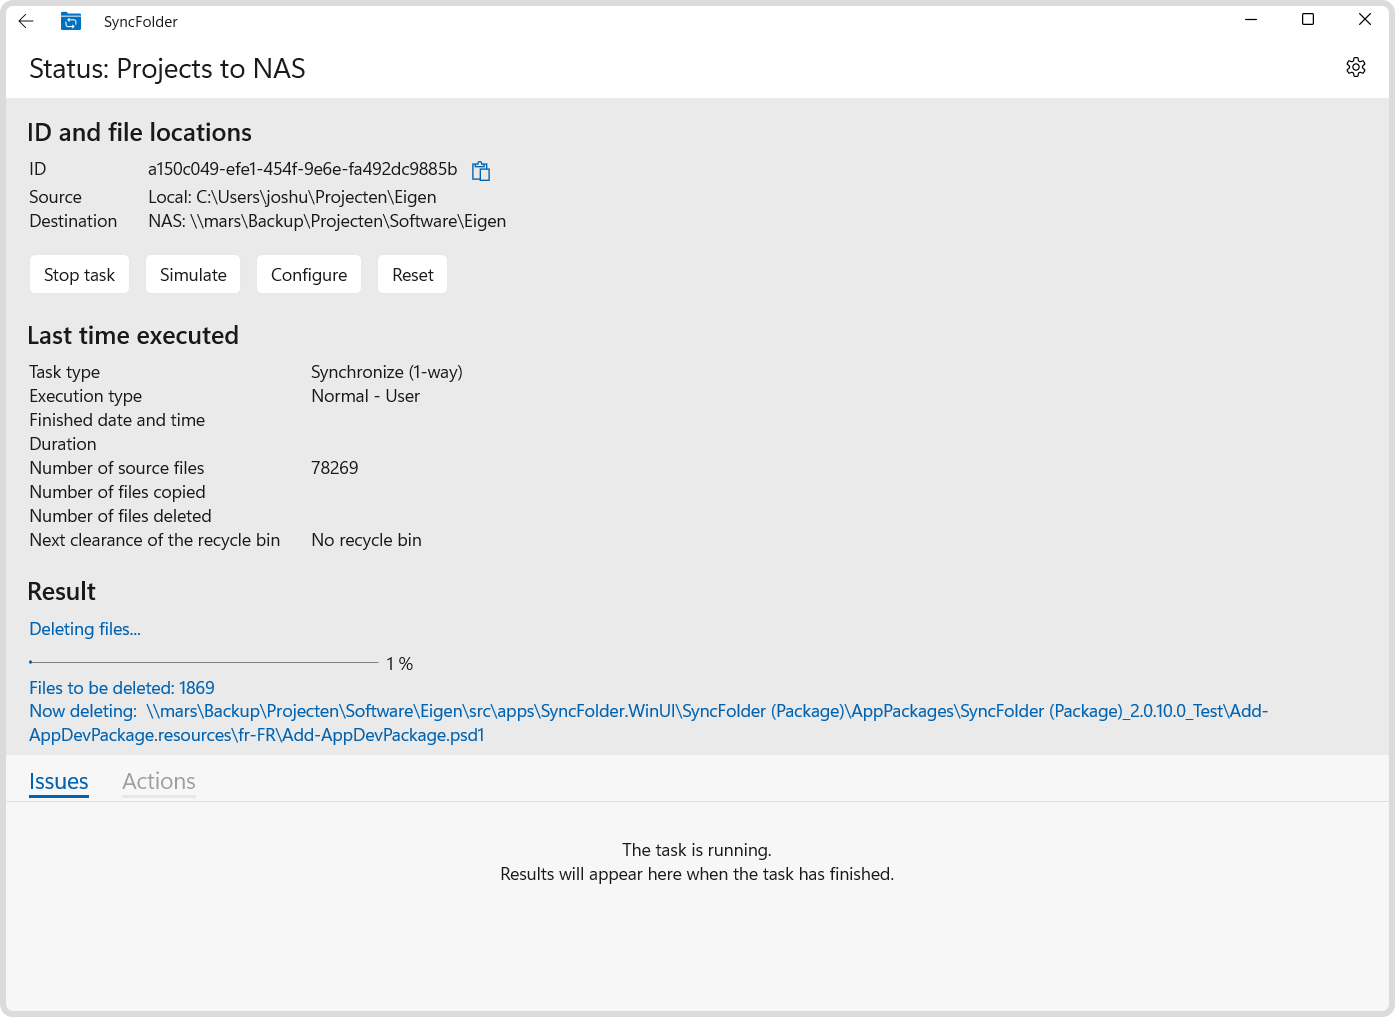Copy the task ID with clipboard icon
Viewport: 1395px width, 1017px height.
coord(481,171)
